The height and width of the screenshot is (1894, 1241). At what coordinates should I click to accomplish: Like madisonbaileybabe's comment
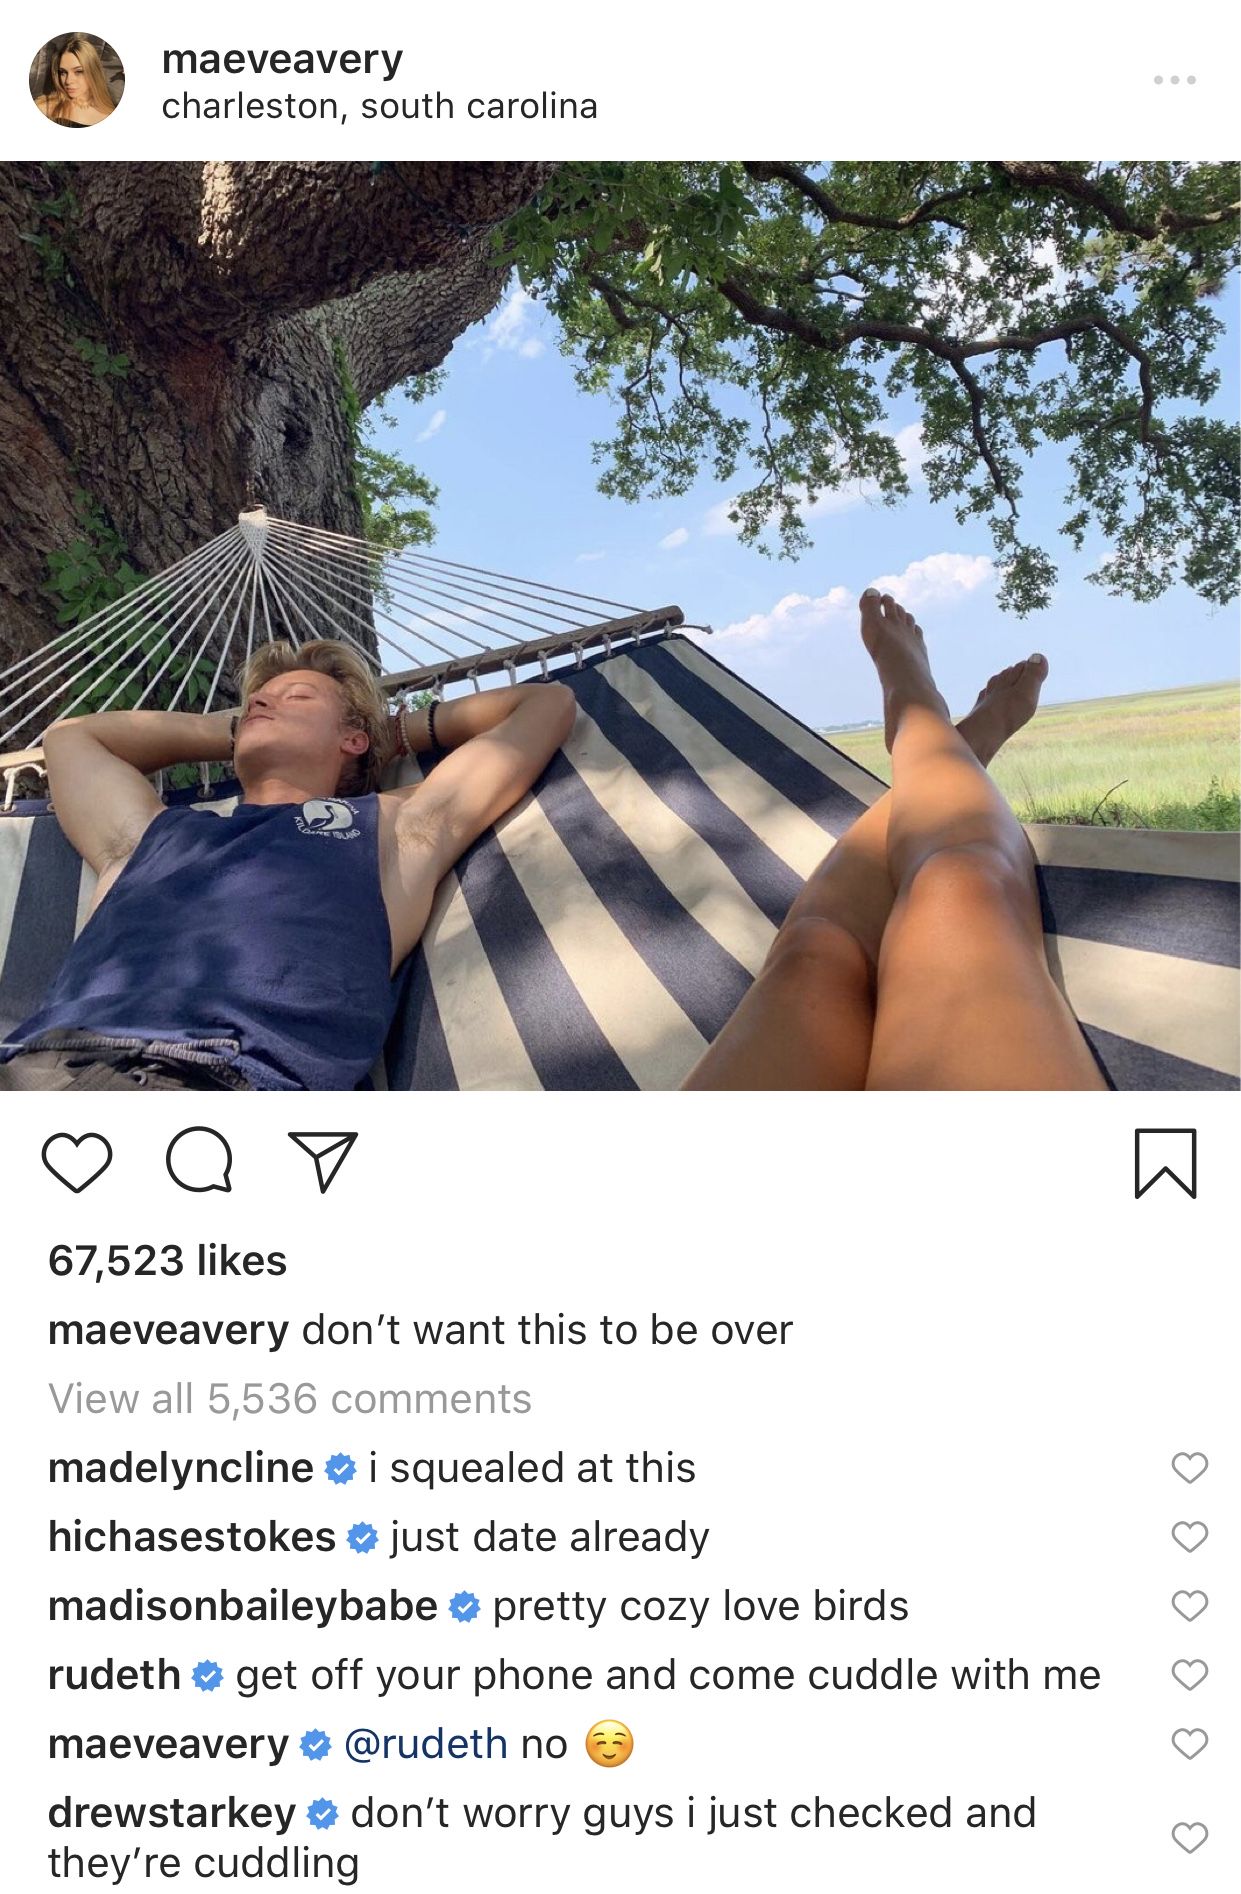click(1189, 1606)
